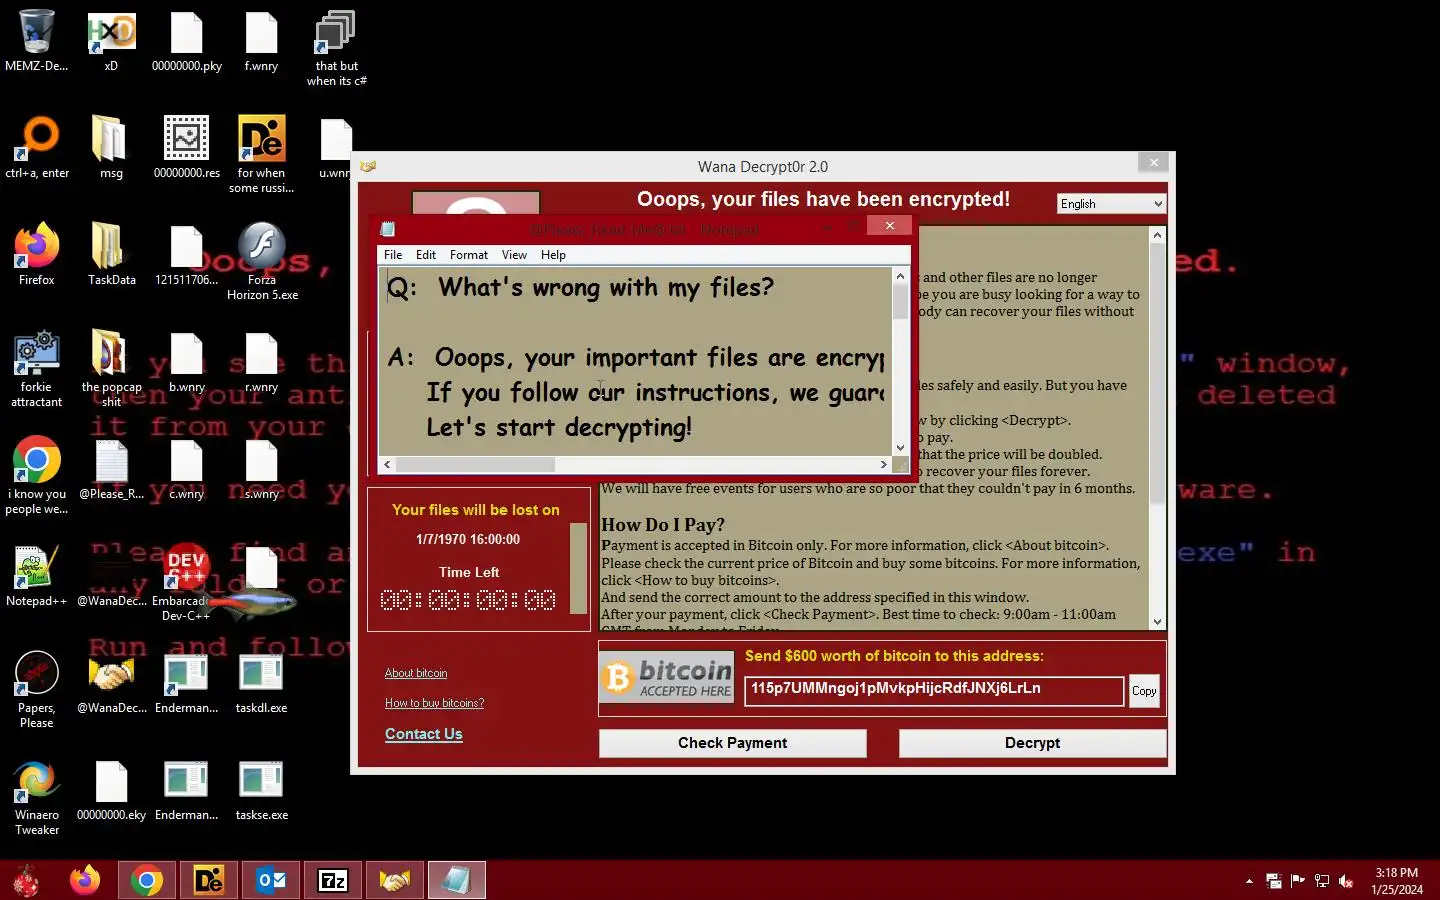Select the c.wnry file icon
This screenshot has height=900, width=1440.
(187, 469)
